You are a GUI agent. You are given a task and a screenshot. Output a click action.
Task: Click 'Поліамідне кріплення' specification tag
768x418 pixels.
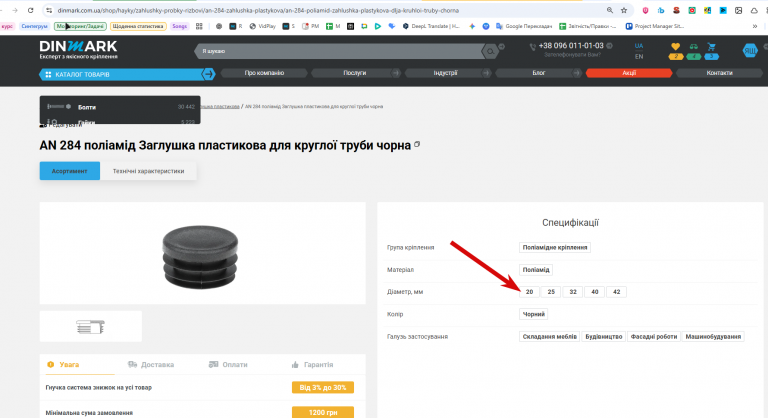point(554,247)
